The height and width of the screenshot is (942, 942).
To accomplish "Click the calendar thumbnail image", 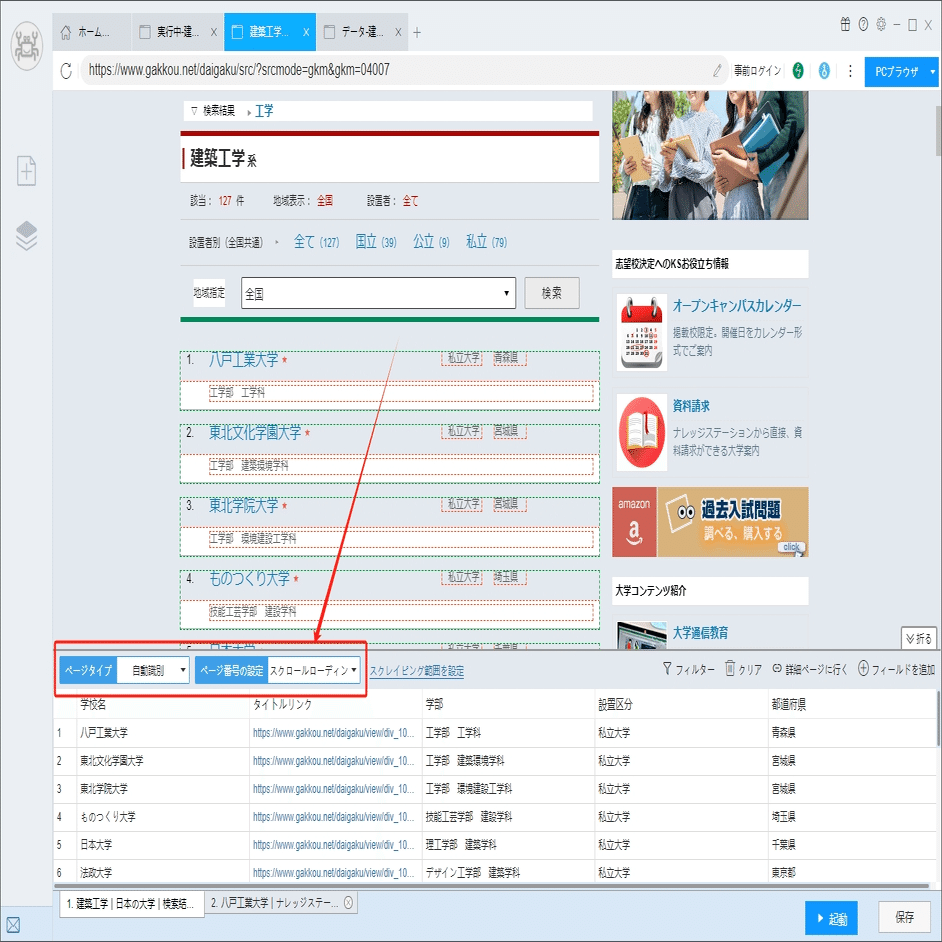I will pos(642,332).
